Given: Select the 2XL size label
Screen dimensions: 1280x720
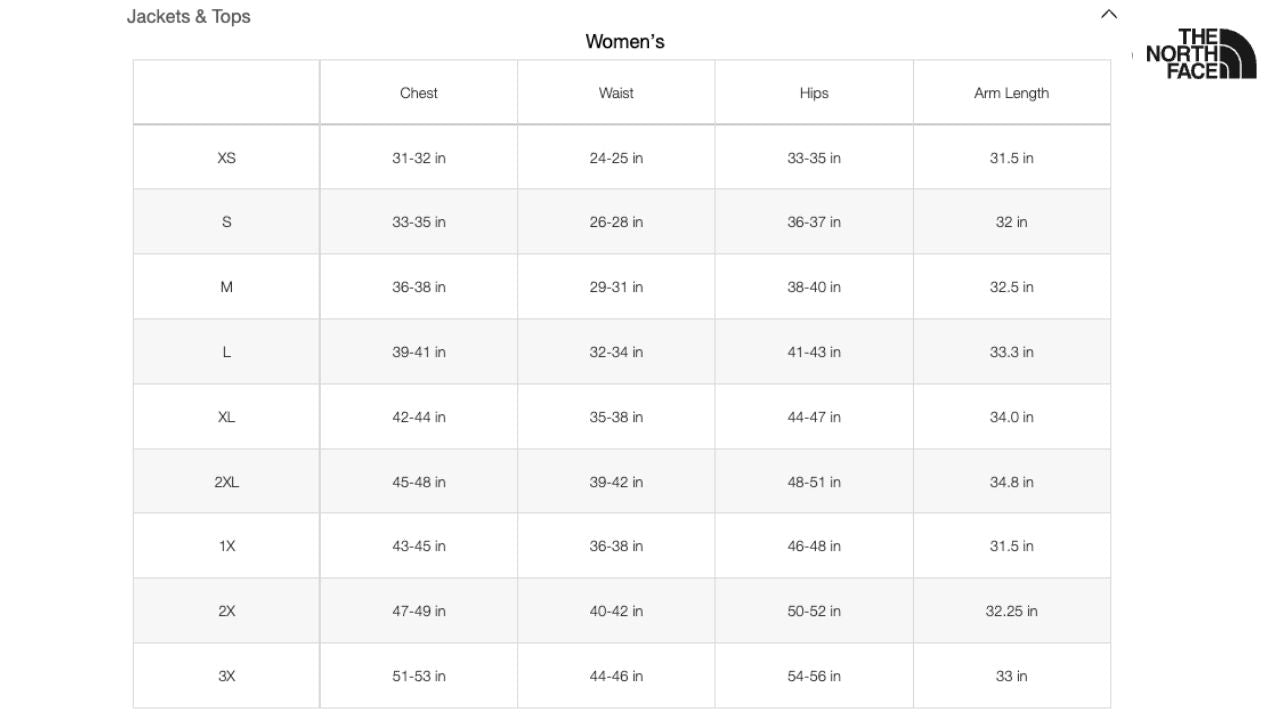Looking at the screenshot, I should pos(226,481).
